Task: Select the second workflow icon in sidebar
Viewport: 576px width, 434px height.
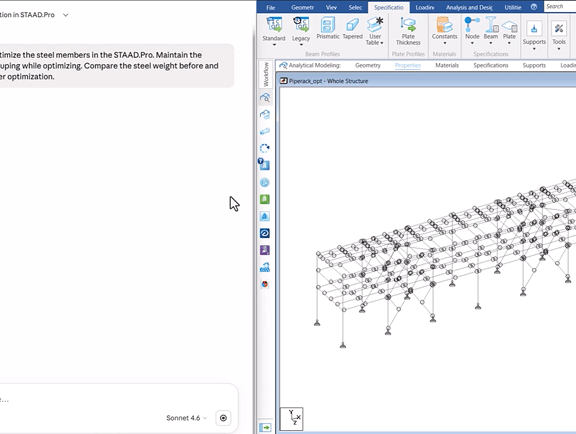Action: (265, 115)
